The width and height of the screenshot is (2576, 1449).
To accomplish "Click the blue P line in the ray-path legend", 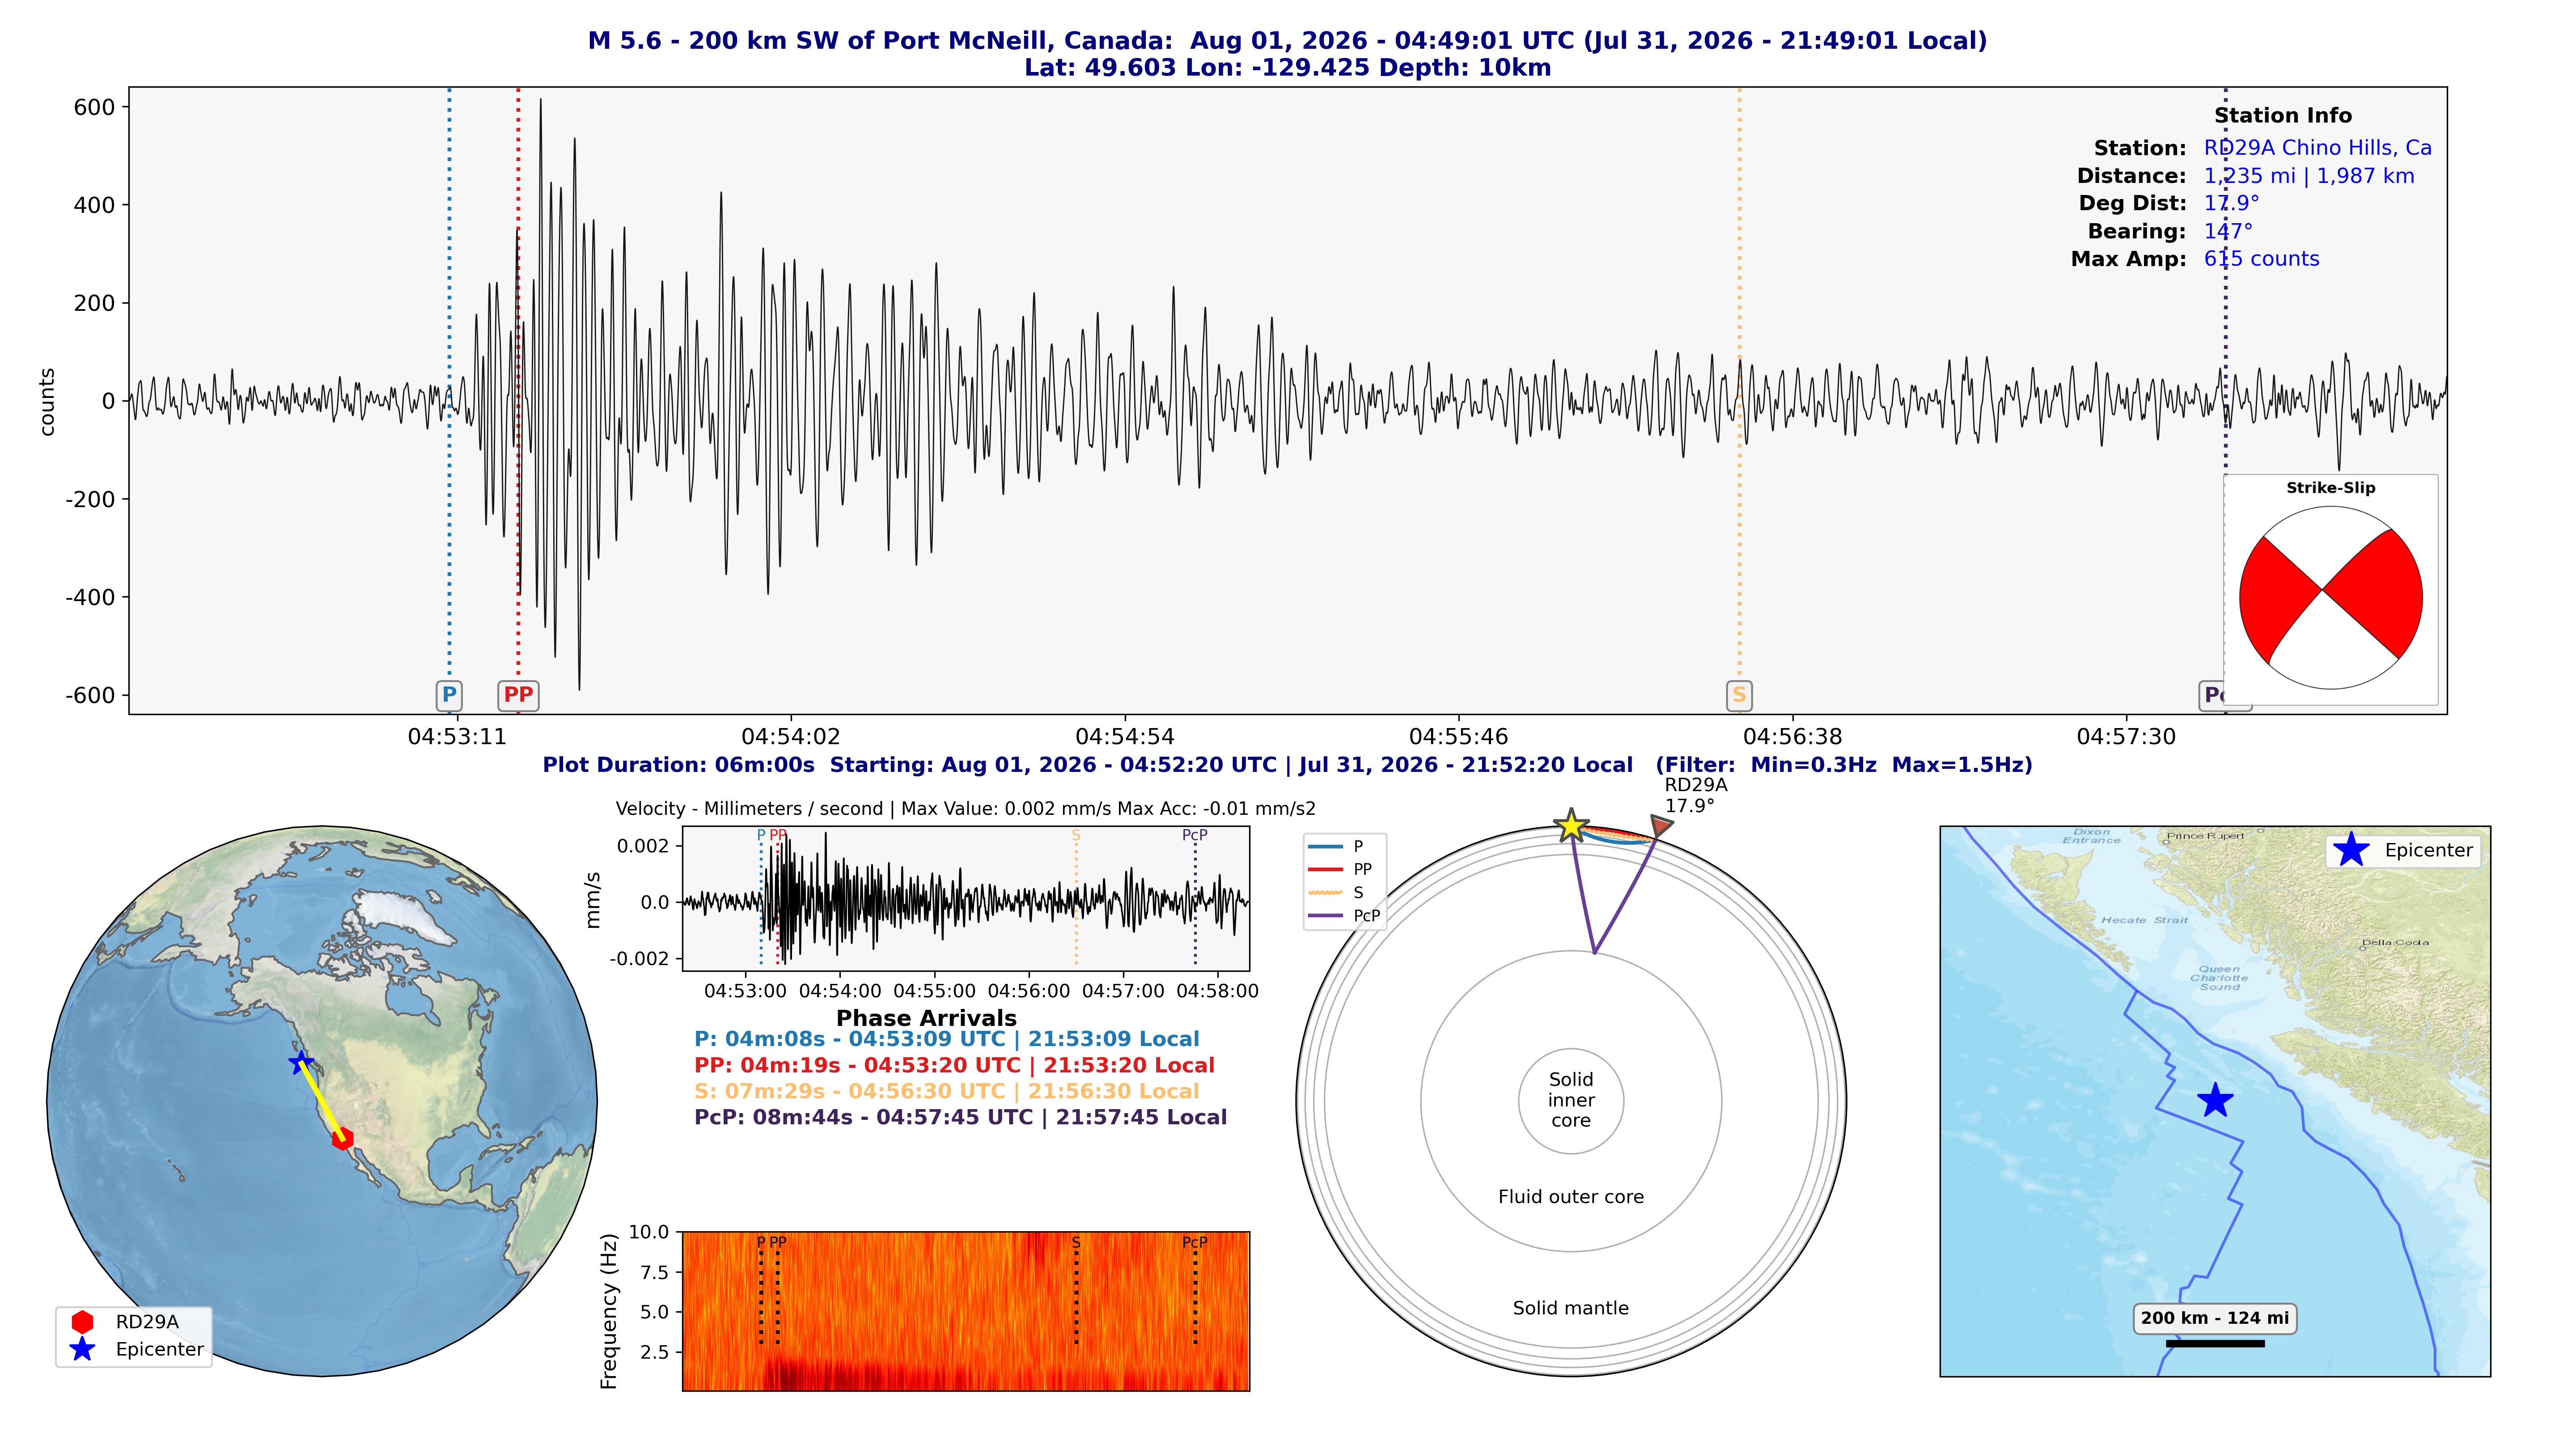I will (x=1325, y=847).
